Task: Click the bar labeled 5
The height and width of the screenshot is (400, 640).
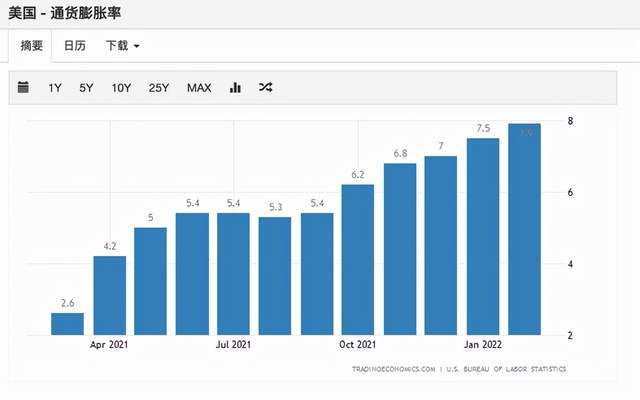Action: [151, 281]
